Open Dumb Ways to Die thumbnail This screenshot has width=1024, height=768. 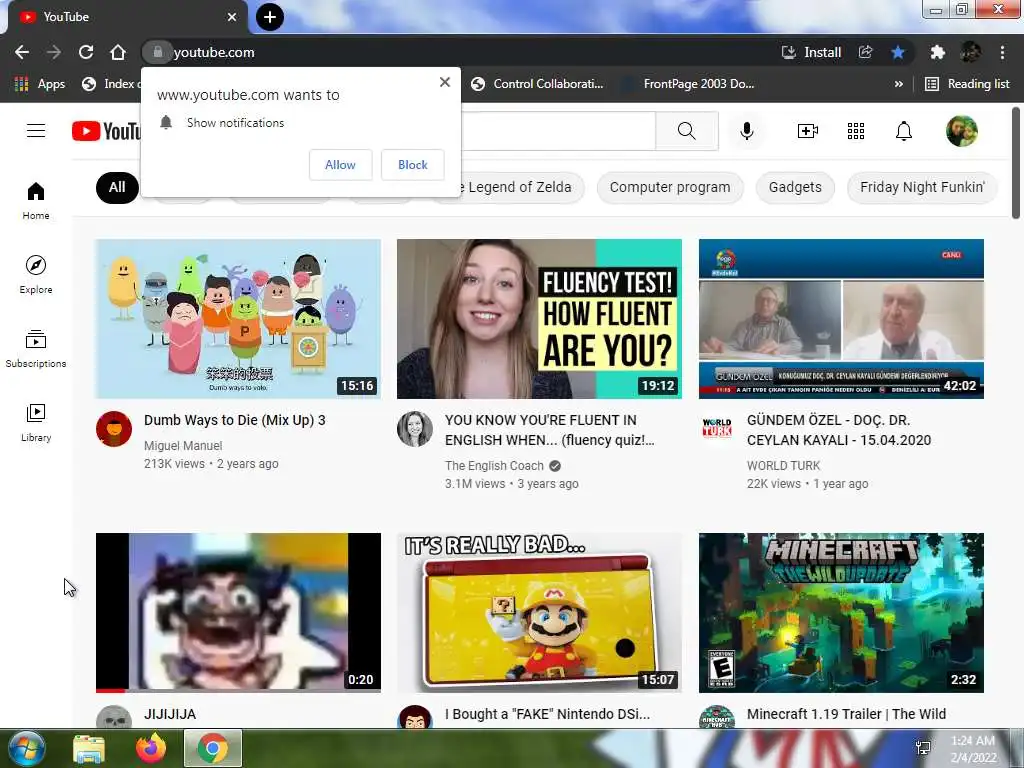[238, 319]
